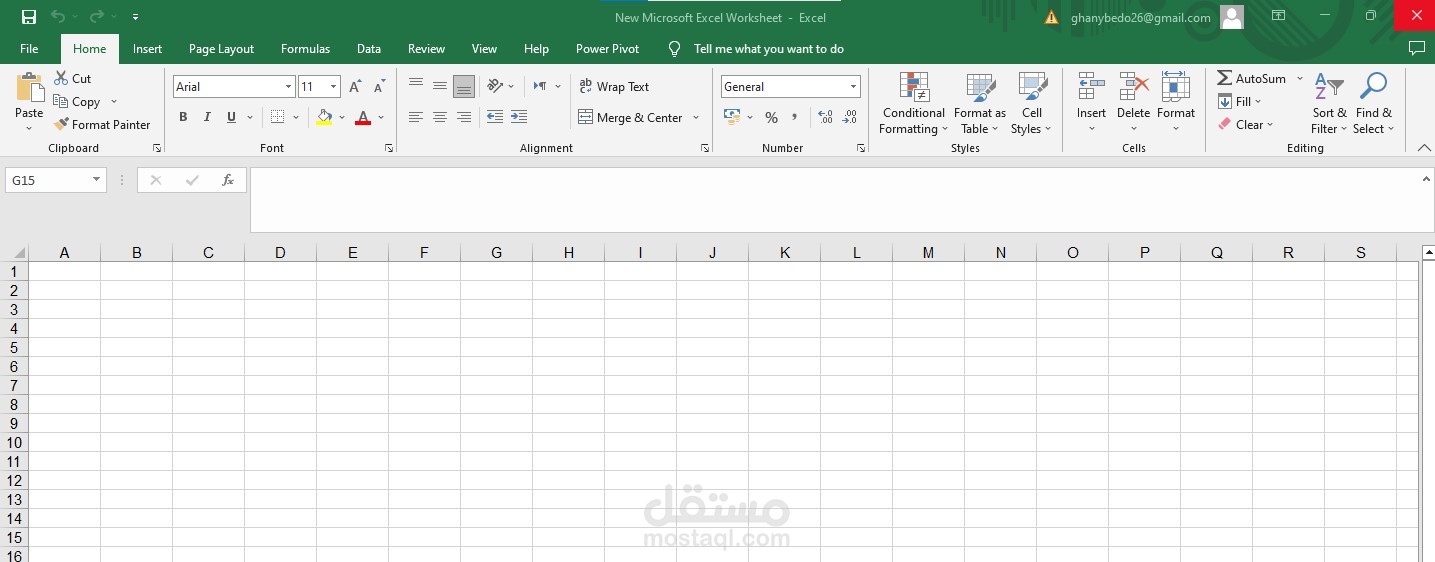Screen dimensions: 1435x562
Task: Go to the Data tab
Action: tap(369, 48)
